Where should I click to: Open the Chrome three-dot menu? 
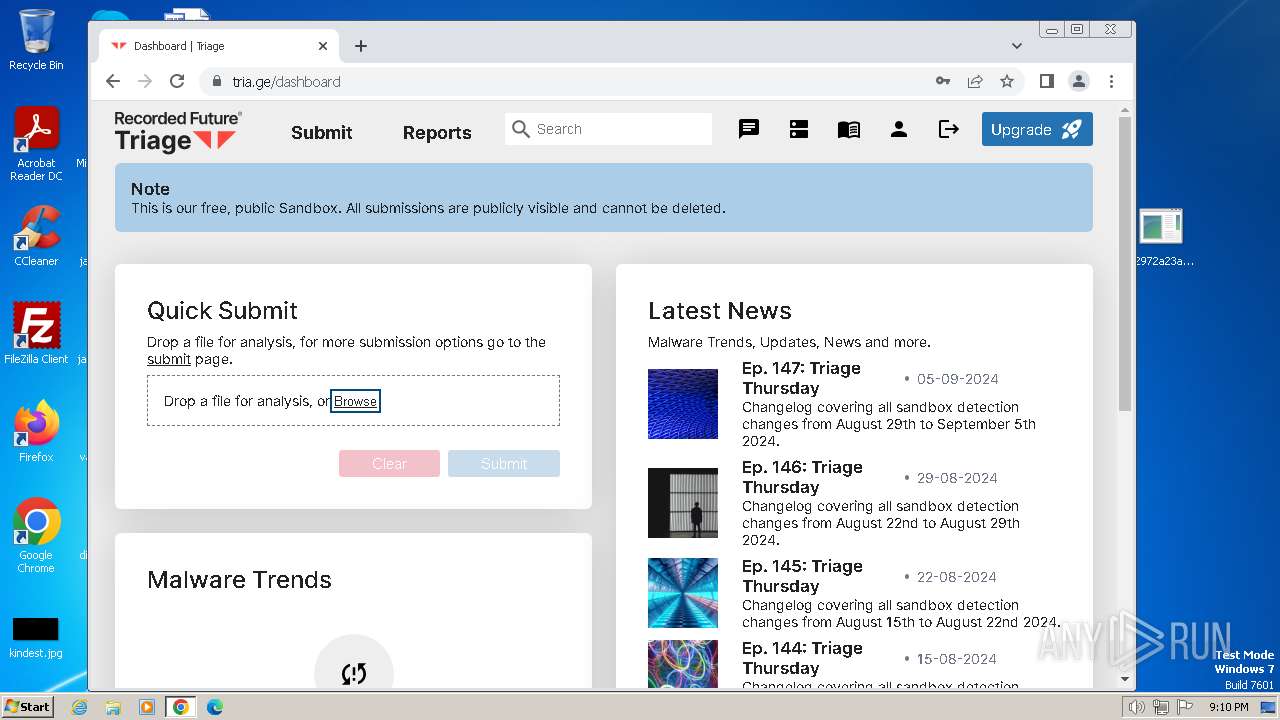point(1111,81)
